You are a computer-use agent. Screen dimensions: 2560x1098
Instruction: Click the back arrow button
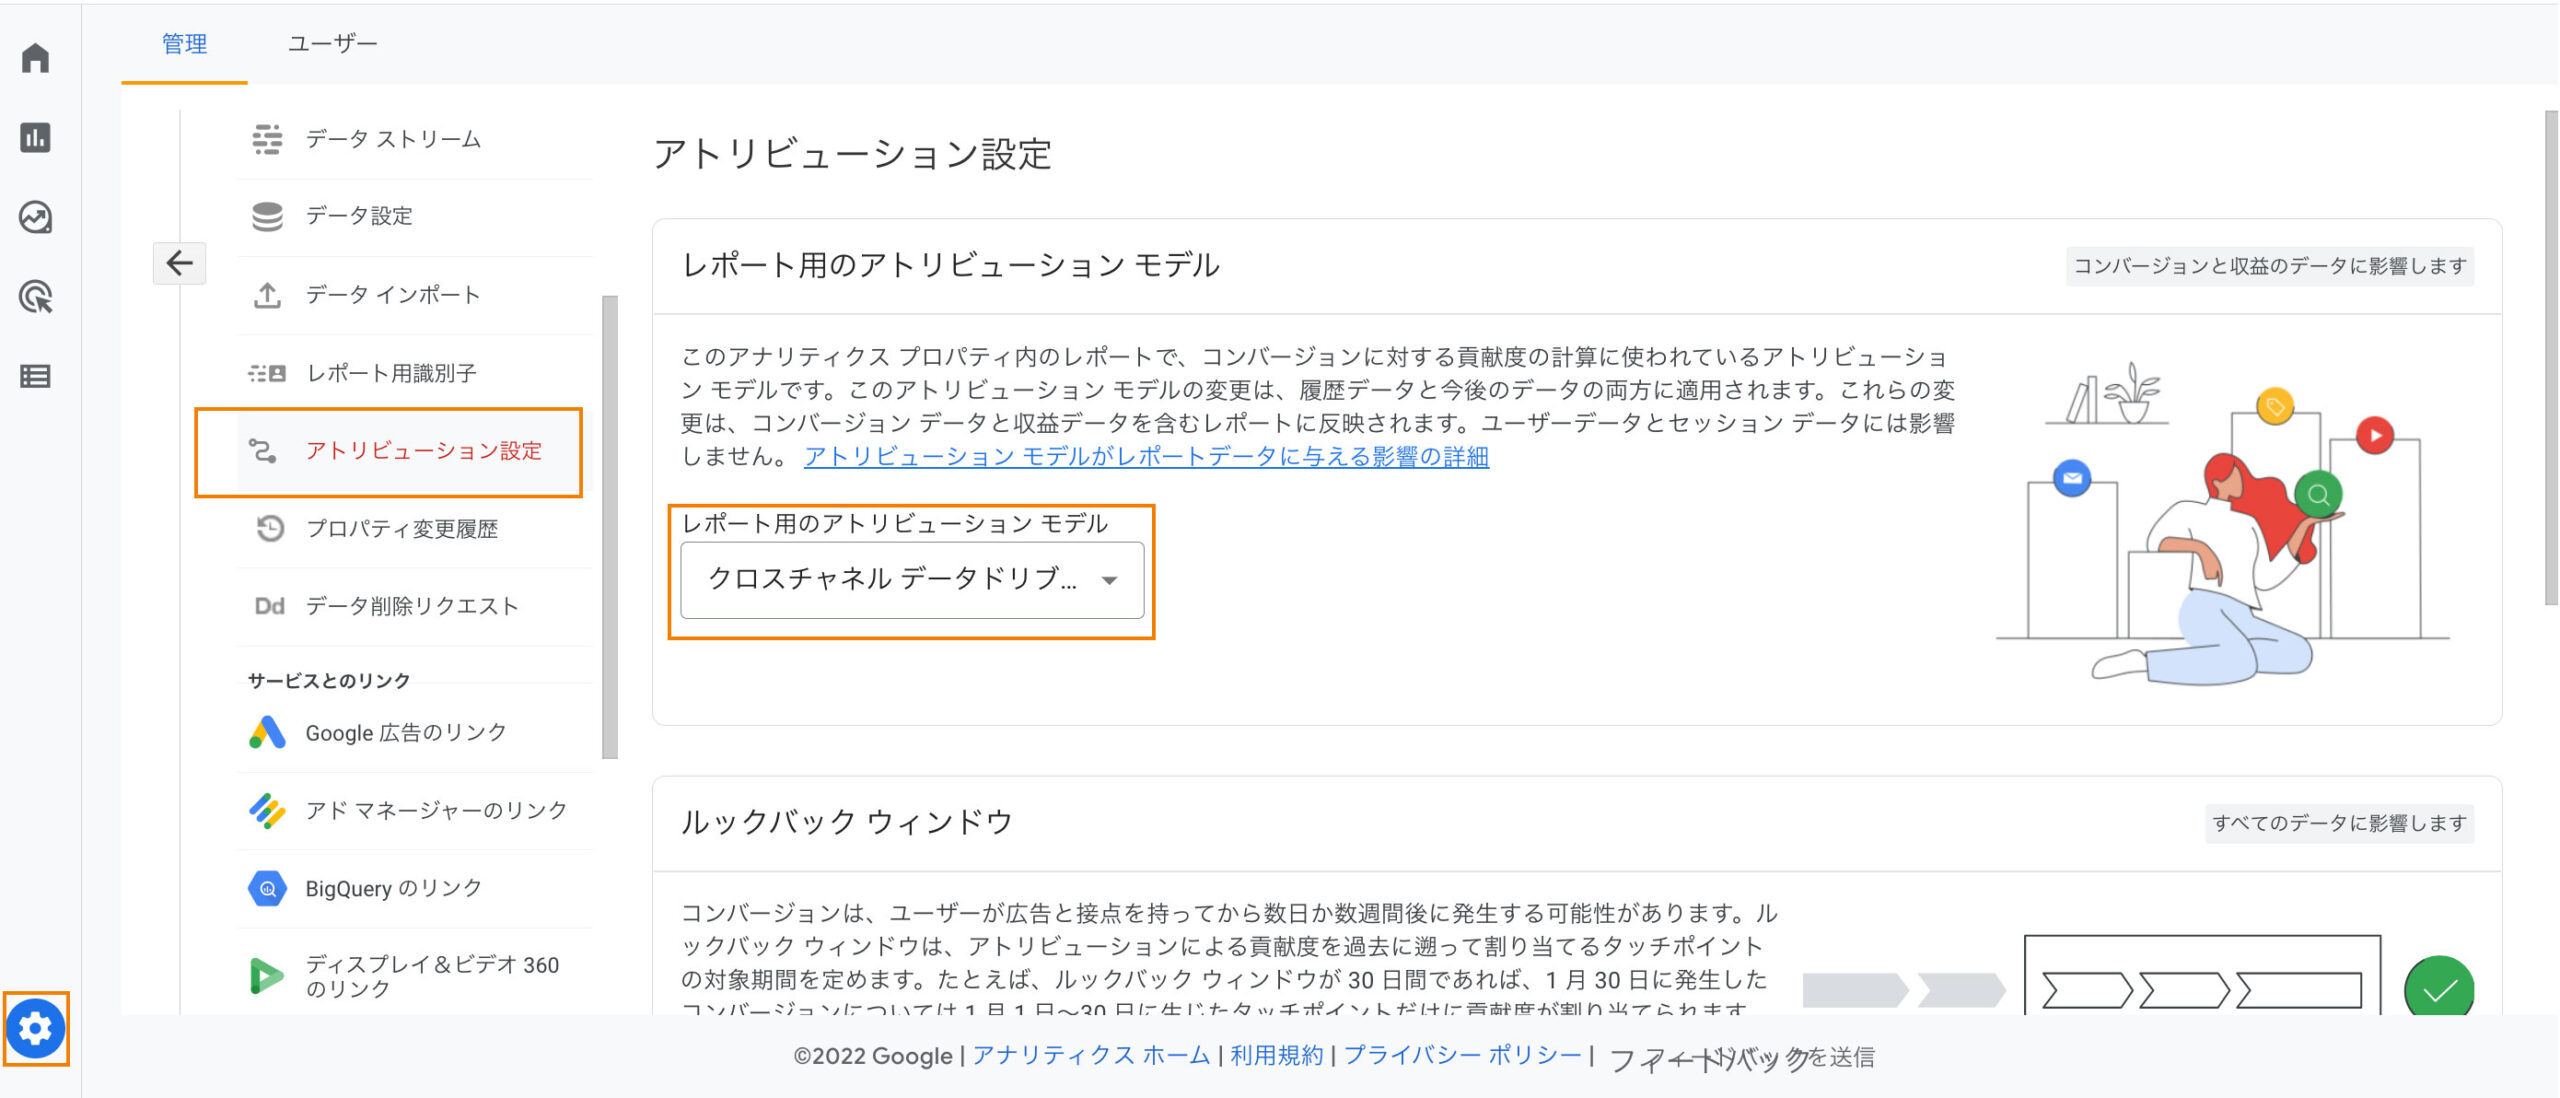pos(180,263)
